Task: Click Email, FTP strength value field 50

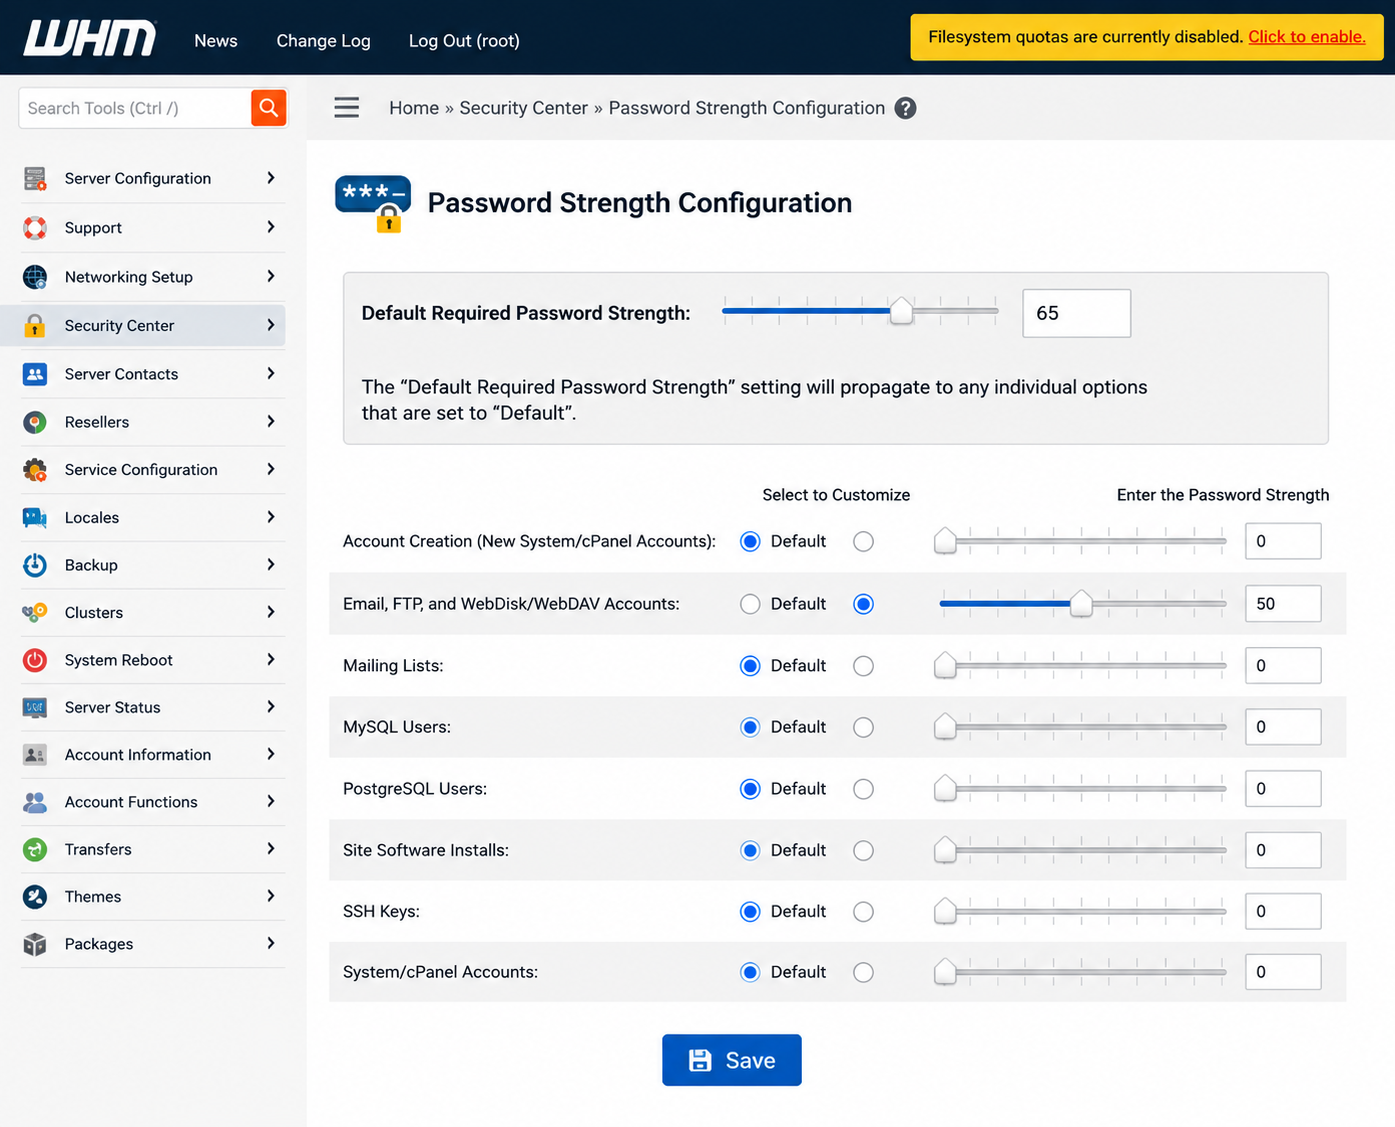Action: point(1283,603)
